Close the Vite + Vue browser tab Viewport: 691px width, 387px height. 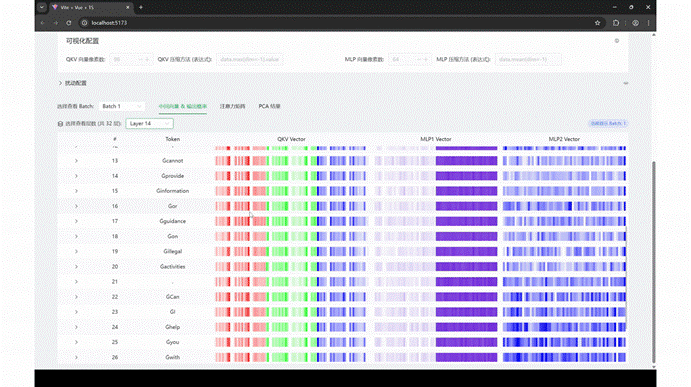(x=128, y=7)
